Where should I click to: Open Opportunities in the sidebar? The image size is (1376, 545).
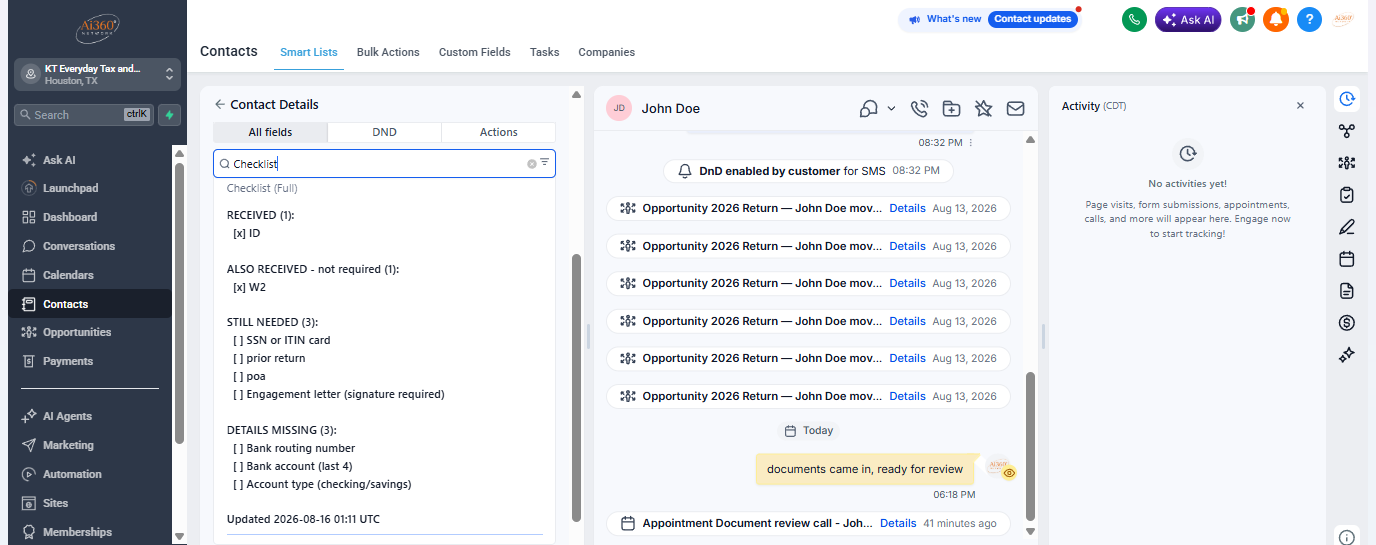(77, 332)
